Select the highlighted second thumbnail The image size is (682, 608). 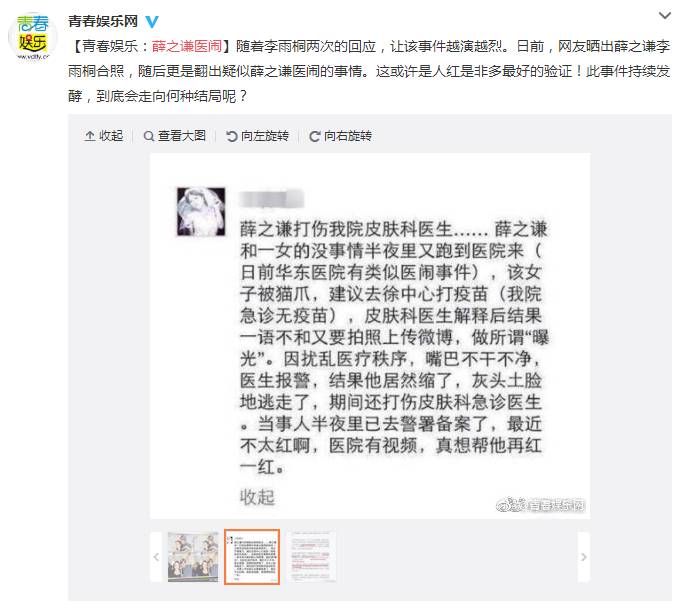(x=252, y=557)
